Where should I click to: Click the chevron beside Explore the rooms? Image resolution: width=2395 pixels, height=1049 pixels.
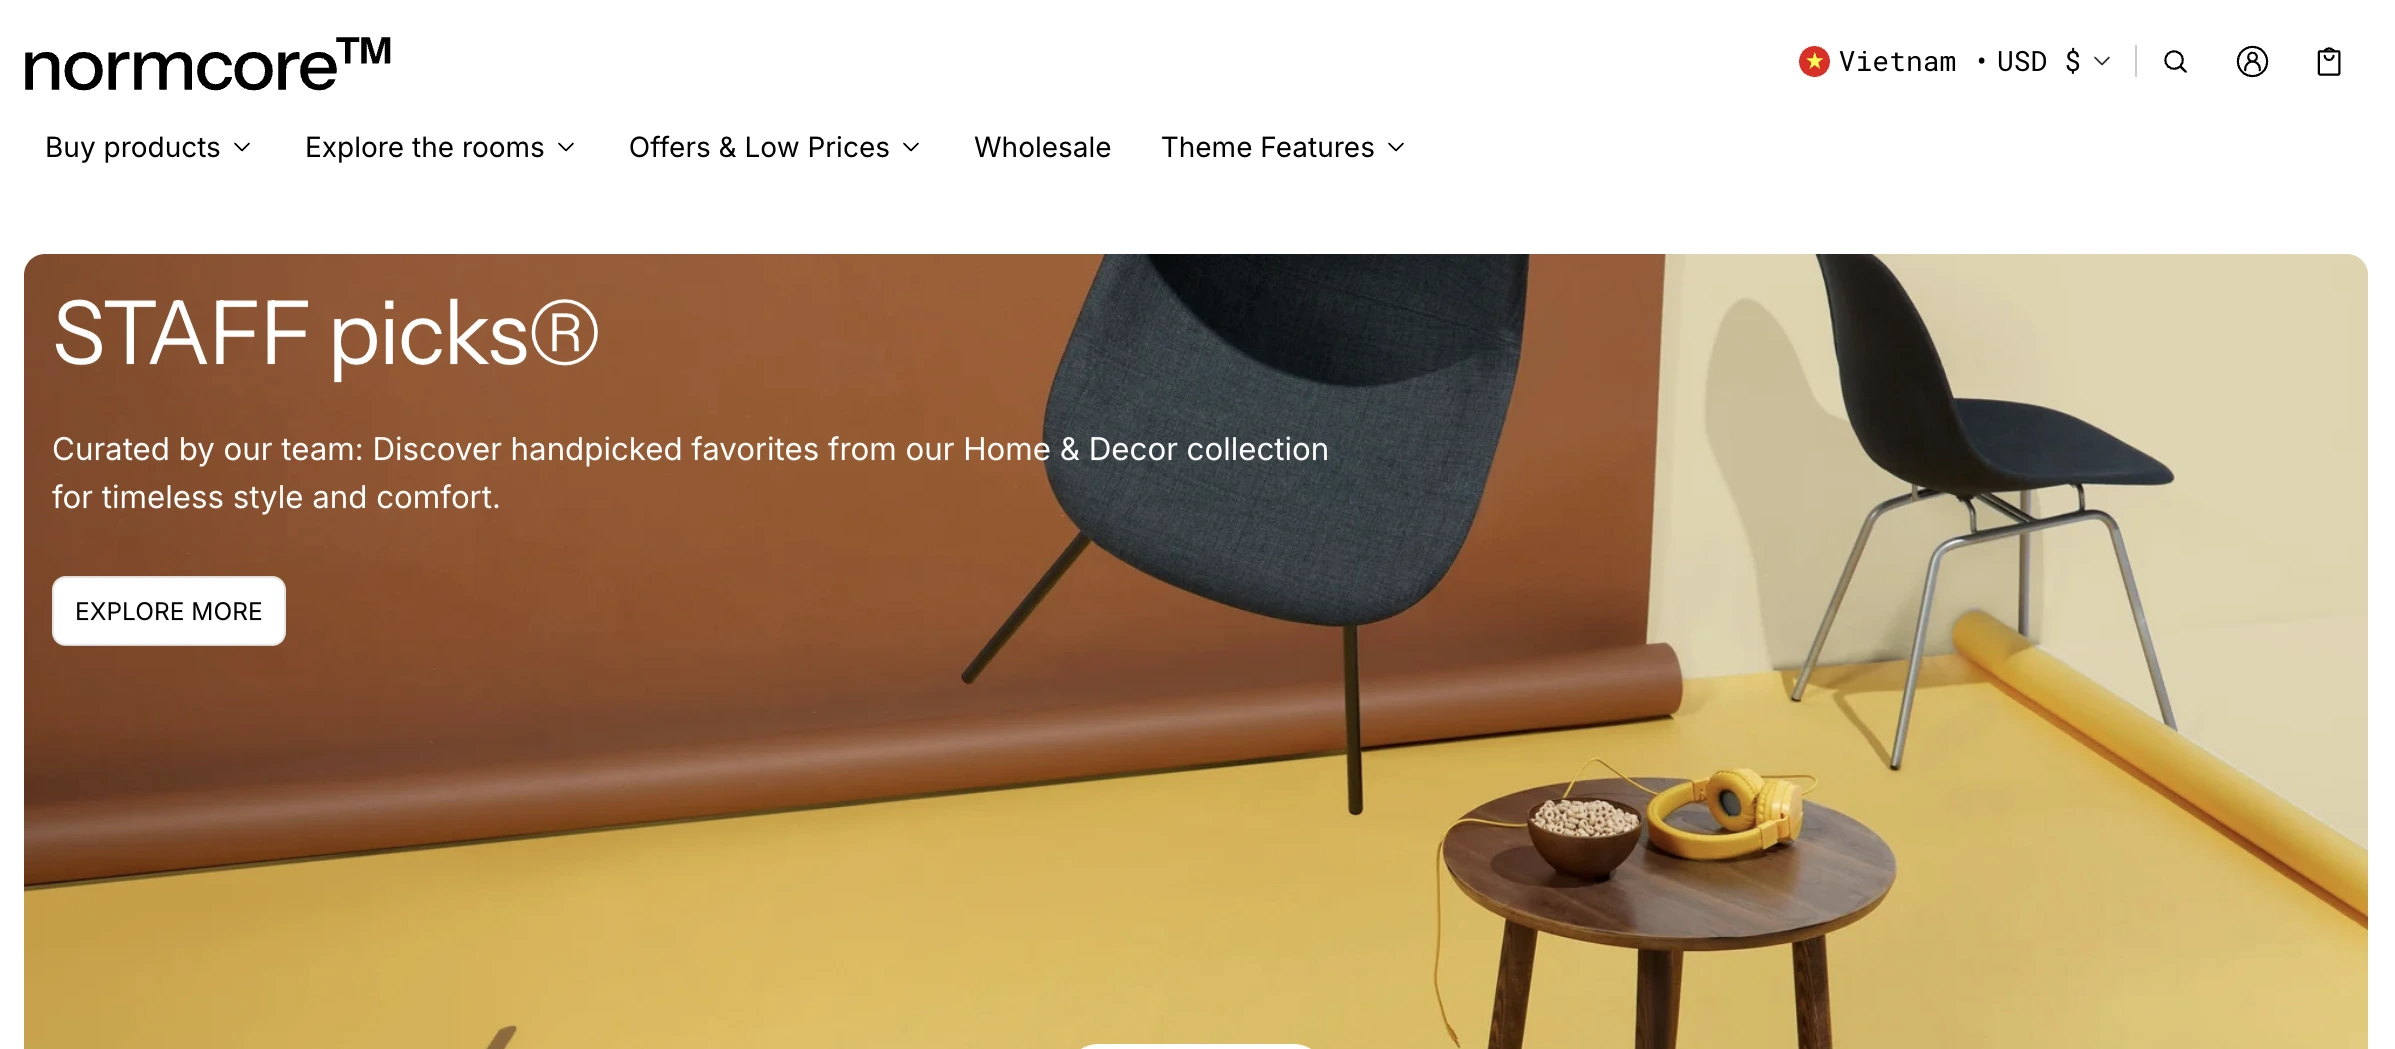coord(566,148)
